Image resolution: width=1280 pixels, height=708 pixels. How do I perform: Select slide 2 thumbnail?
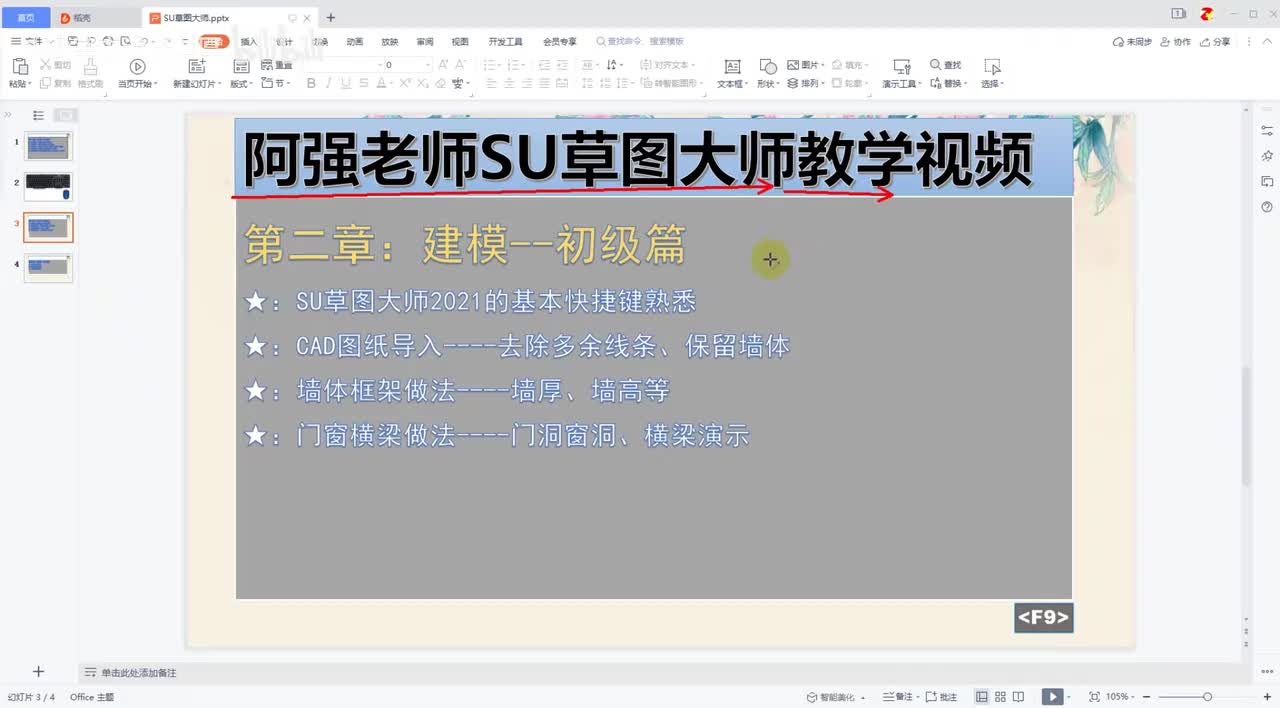tap(48, 187)
